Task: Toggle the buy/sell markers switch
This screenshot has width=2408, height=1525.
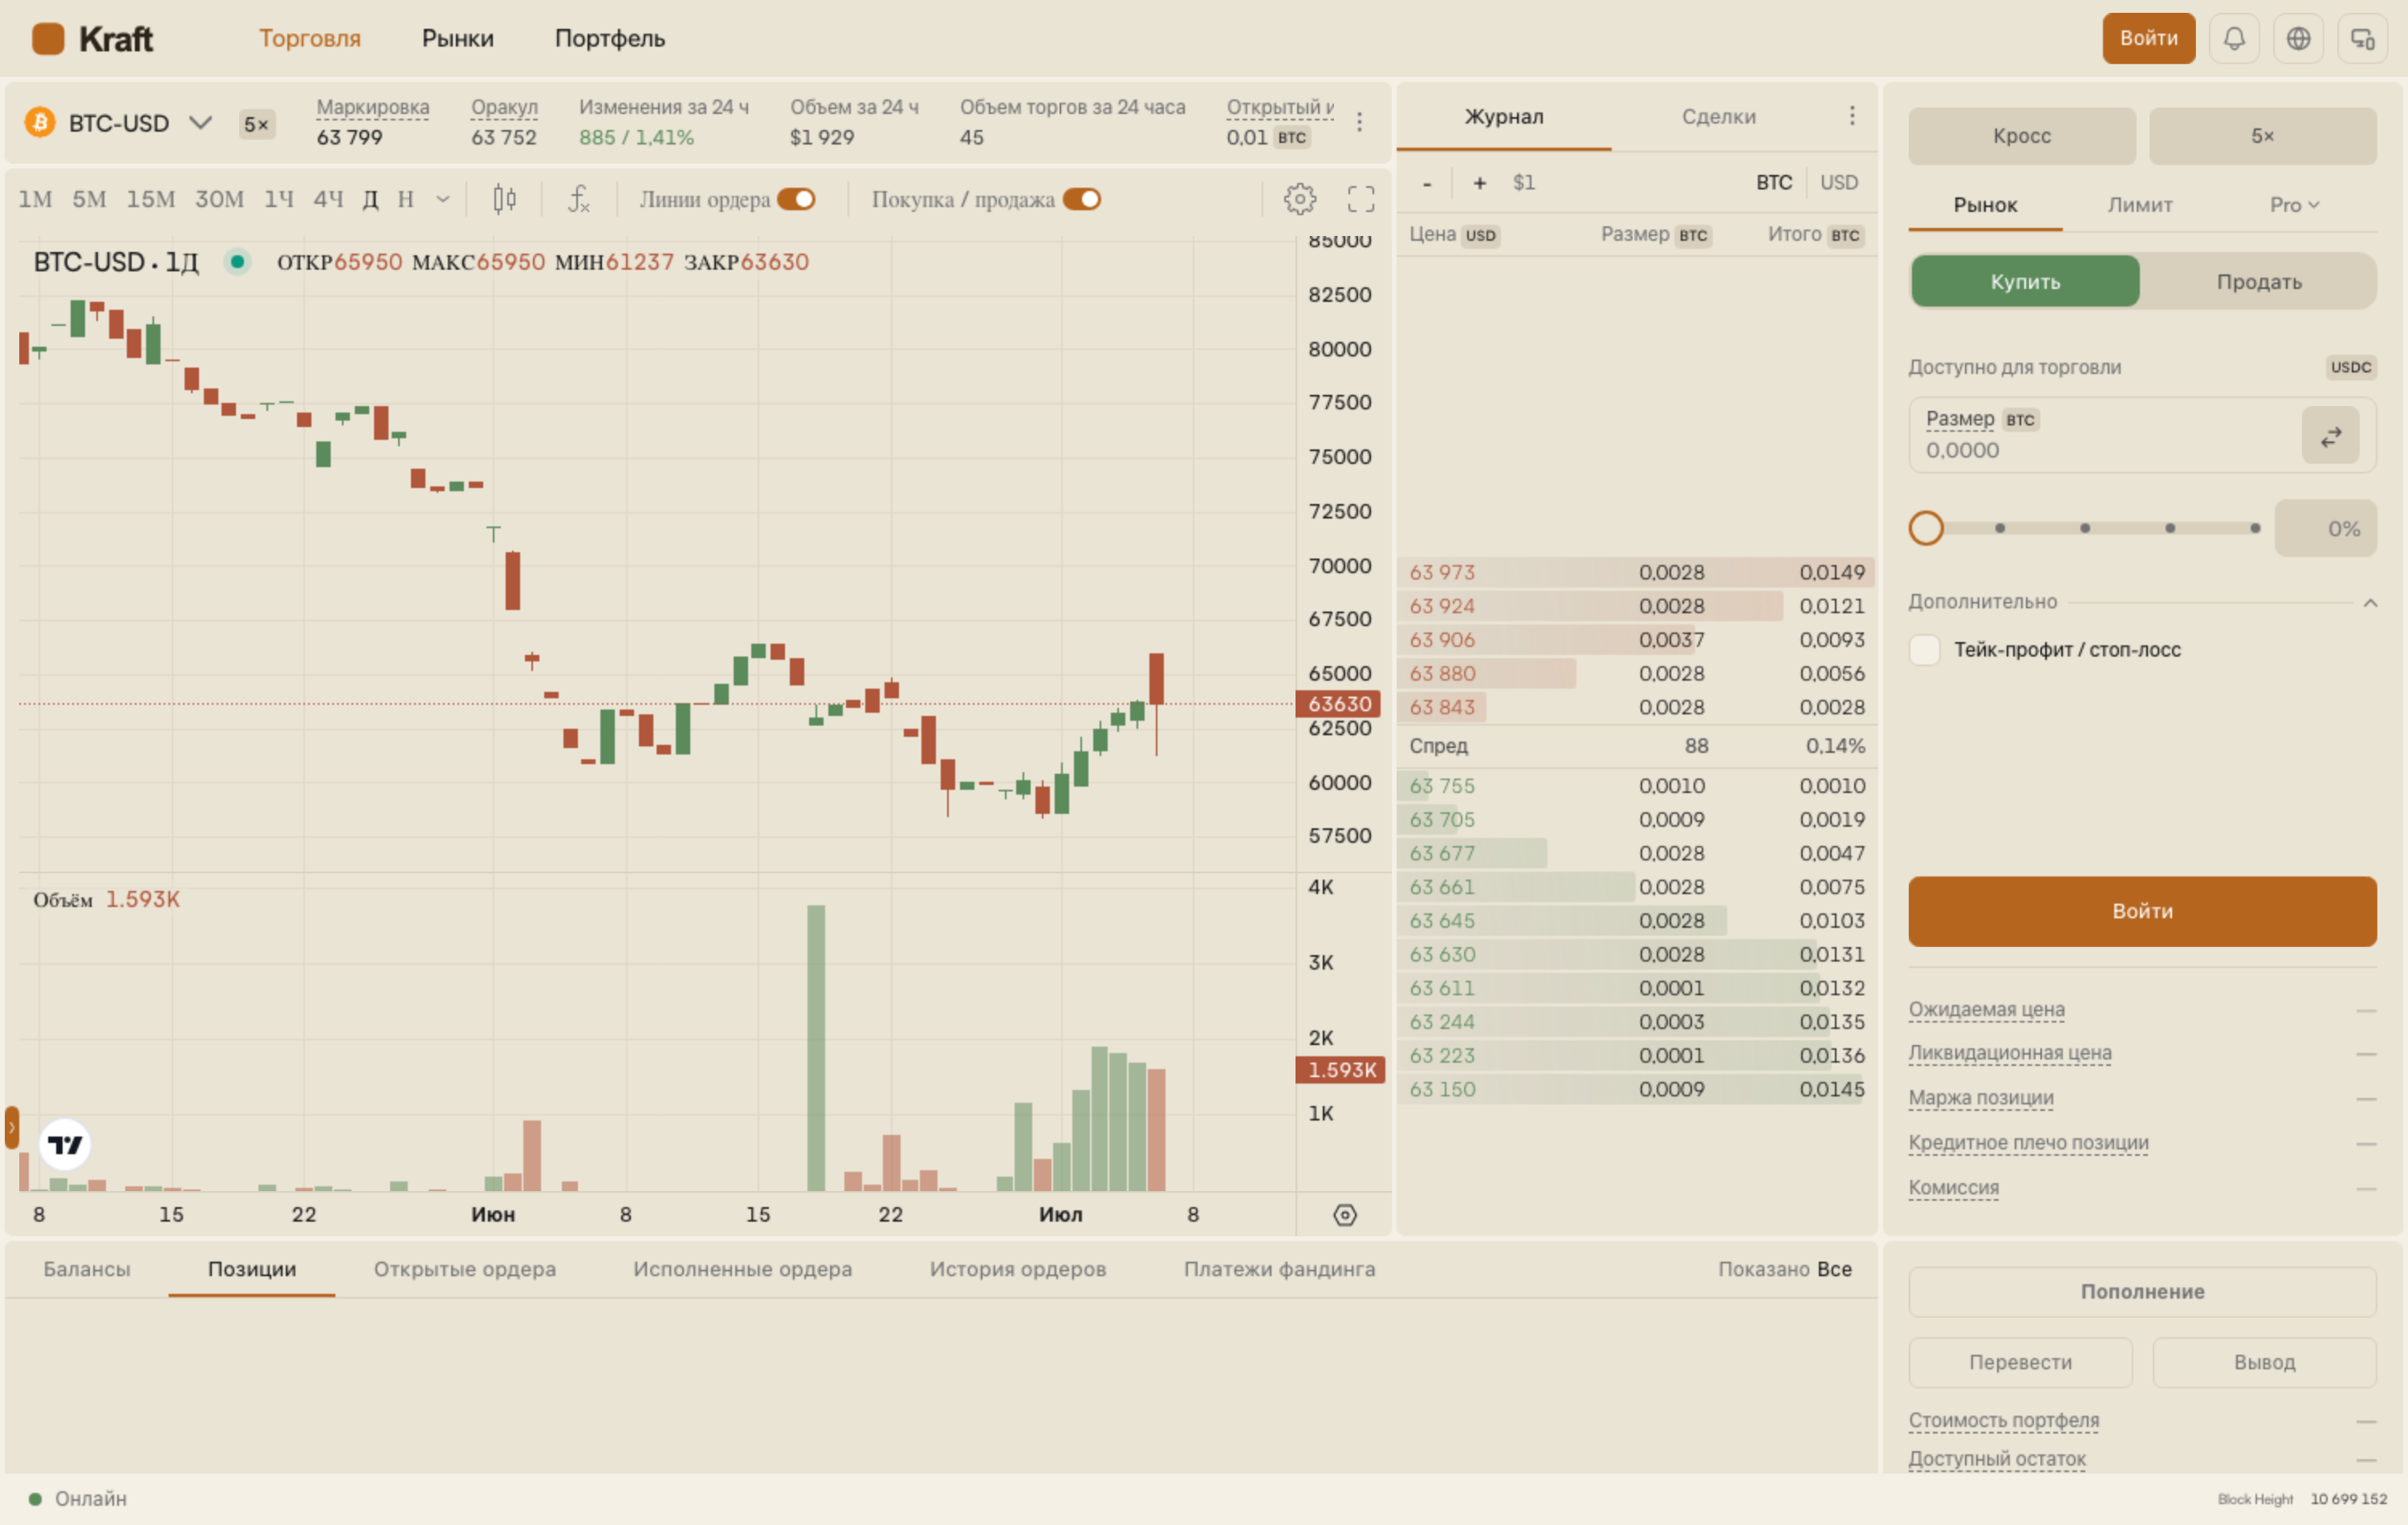Action: click(1082, 199)
